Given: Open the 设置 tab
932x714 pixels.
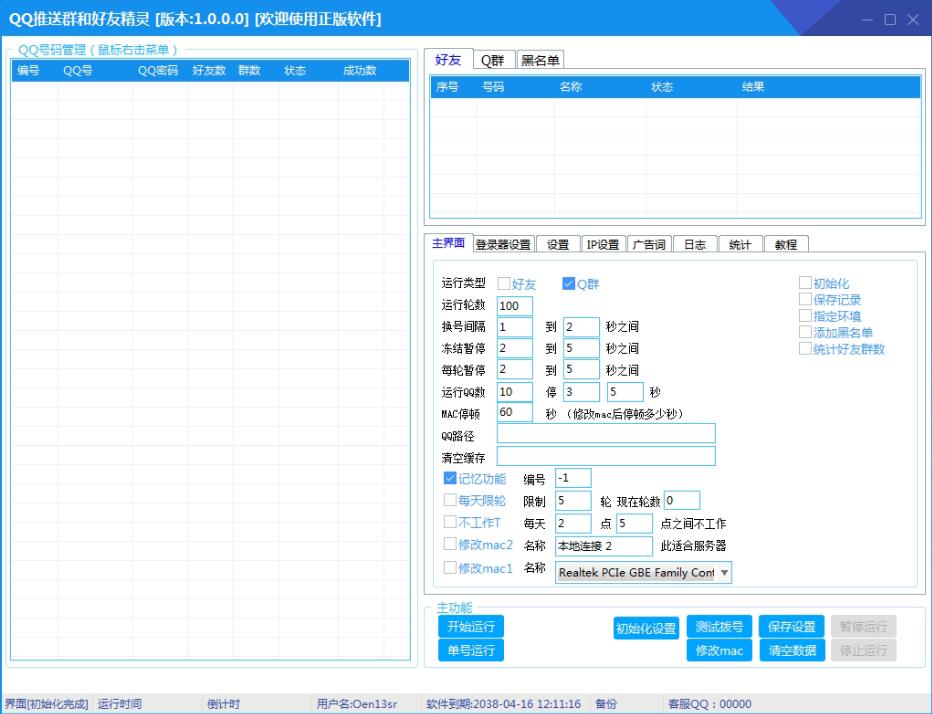Looking at the screenshot, I should point(558,244).
